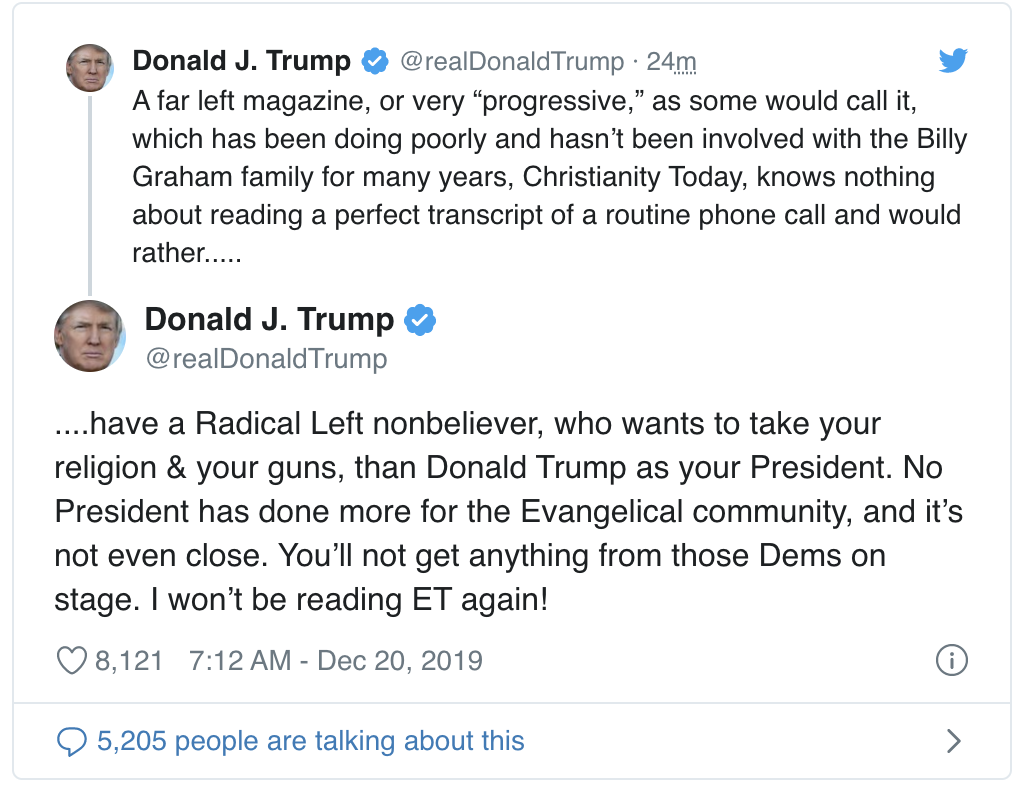Click the large profile avatar of the main tweet
This screenshot has width=1024, height=790.
click(x=89, y=336)
